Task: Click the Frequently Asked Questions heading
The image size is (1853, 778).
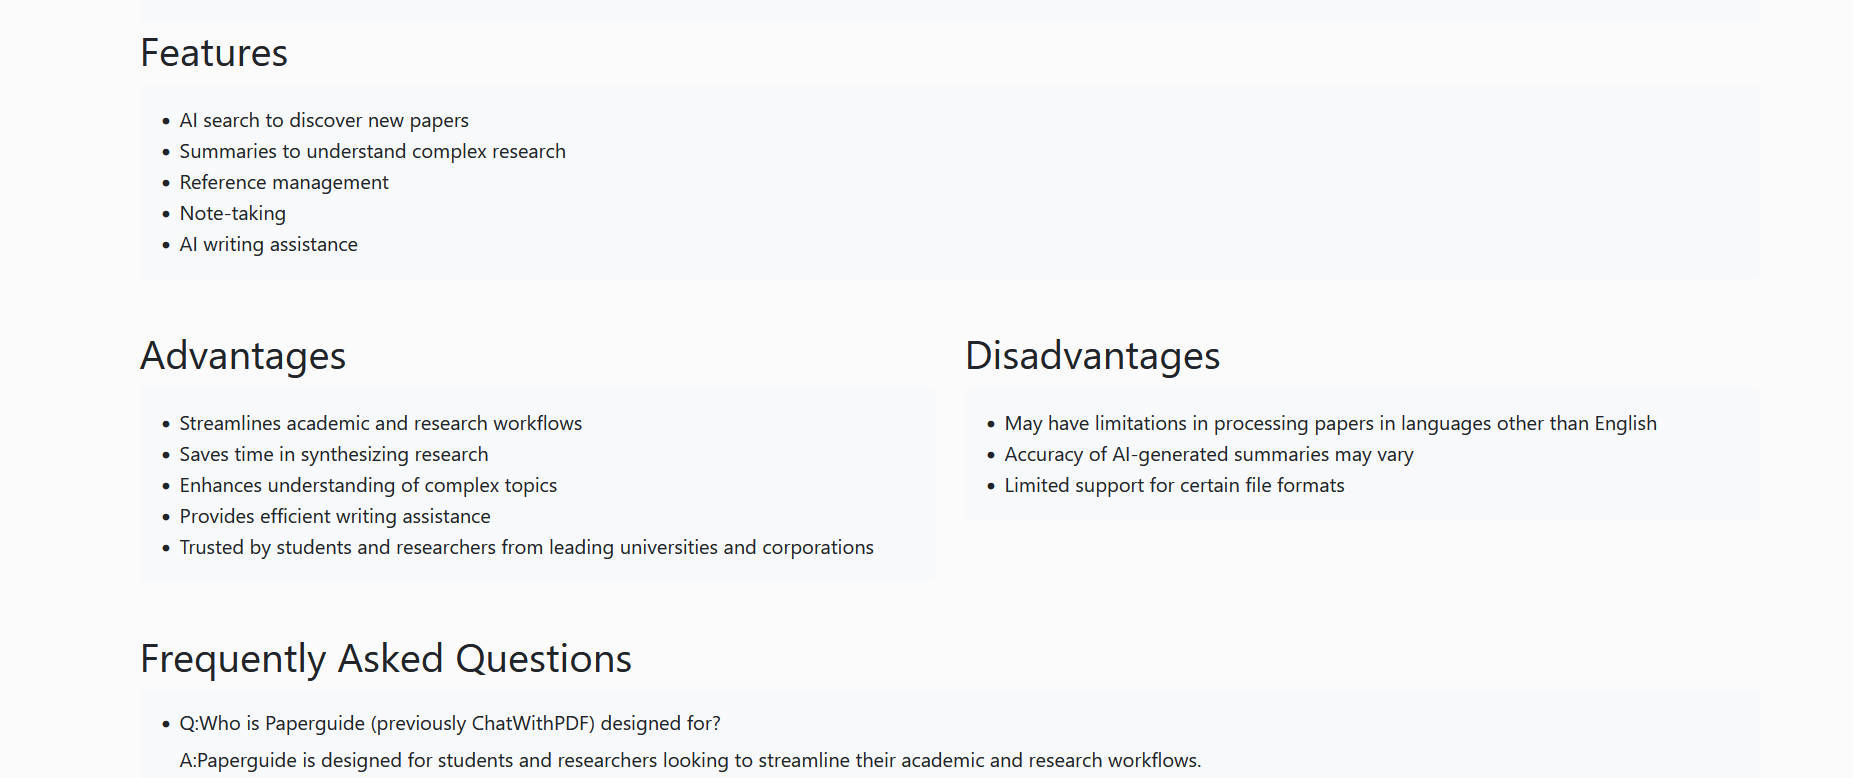Action: coord(386,659)
